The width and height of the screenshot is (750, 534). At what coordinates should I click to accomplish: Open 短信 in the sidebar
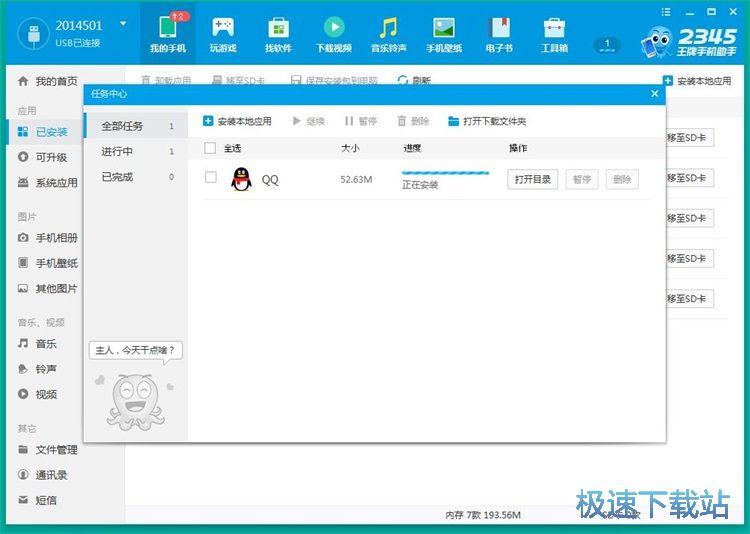37,501
